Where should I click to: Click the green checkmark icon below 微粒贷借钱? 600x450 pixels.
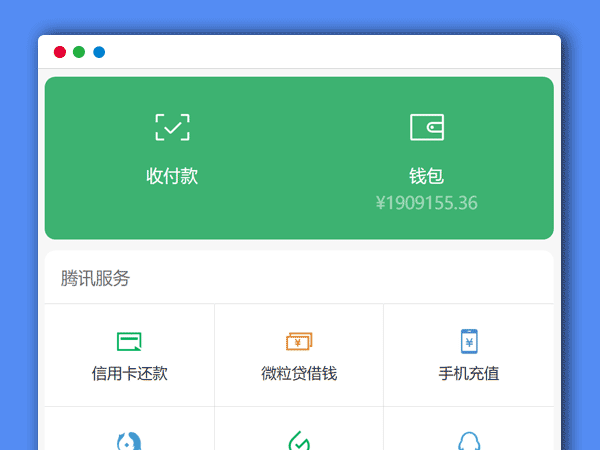299,441
